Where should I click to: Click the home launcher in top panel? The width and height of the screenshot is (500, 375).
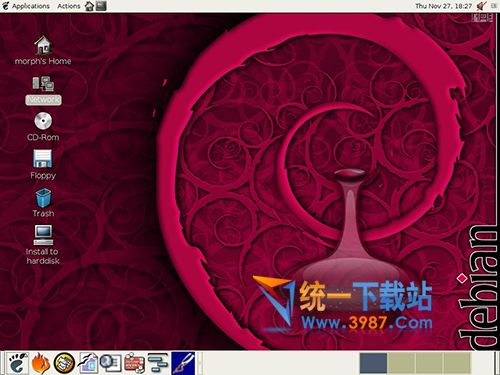pos(89,6)
